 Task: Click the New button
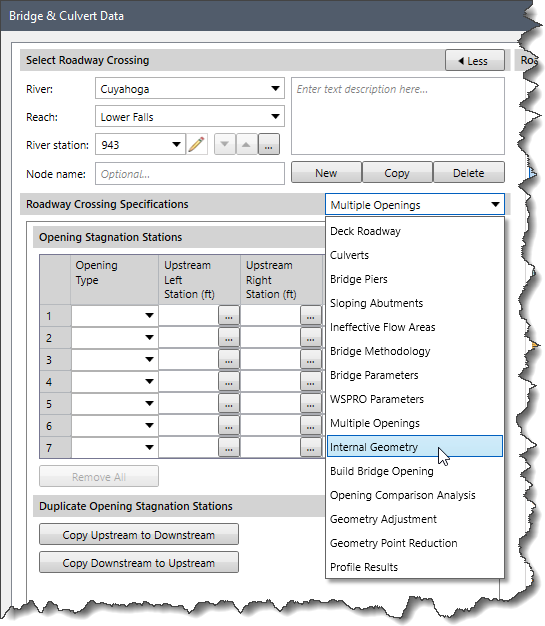(326, 172)
